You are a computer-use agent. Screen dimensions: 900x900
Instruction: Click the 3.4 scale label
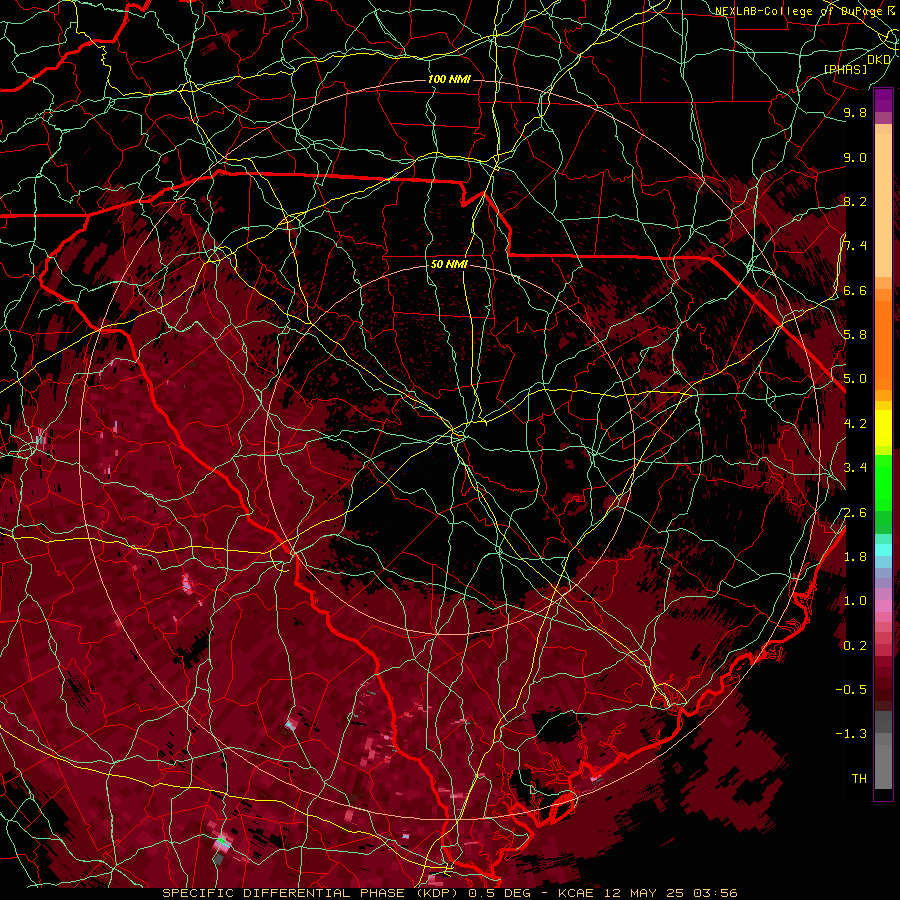855,468
